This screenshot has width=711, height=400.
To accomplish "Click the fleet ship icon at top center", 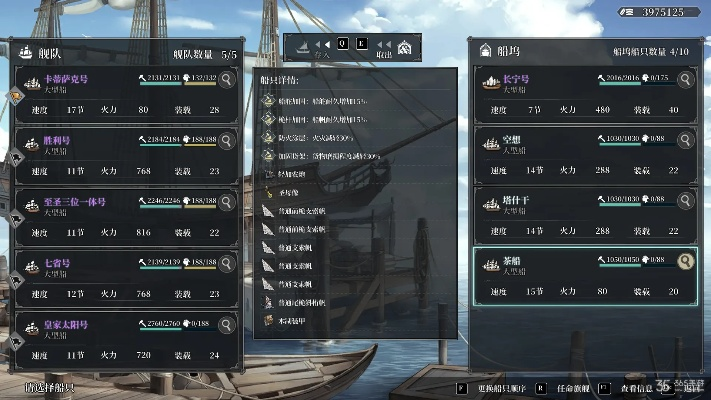I will coord(298,46).
